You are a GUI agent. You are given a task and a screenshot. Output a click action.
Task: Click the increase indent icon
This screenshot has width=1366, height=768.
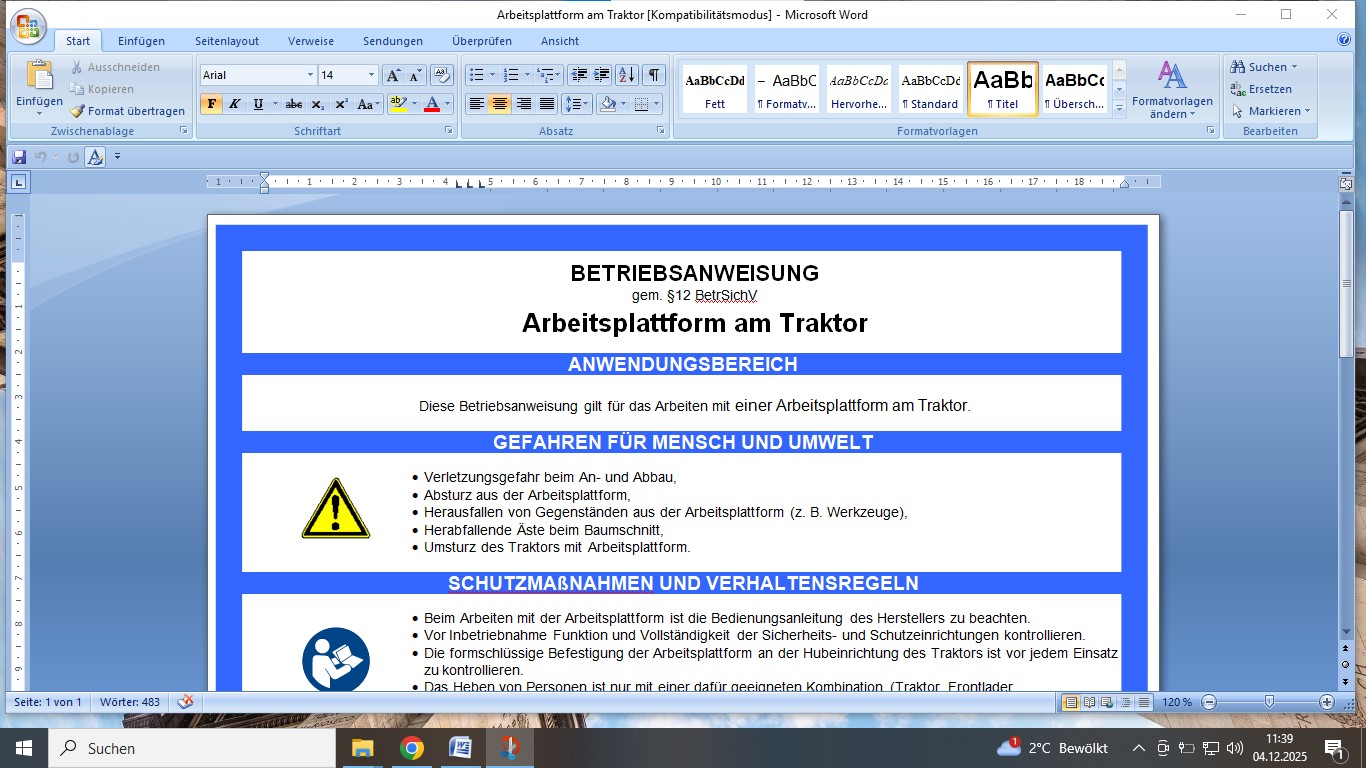click(602, 75)
